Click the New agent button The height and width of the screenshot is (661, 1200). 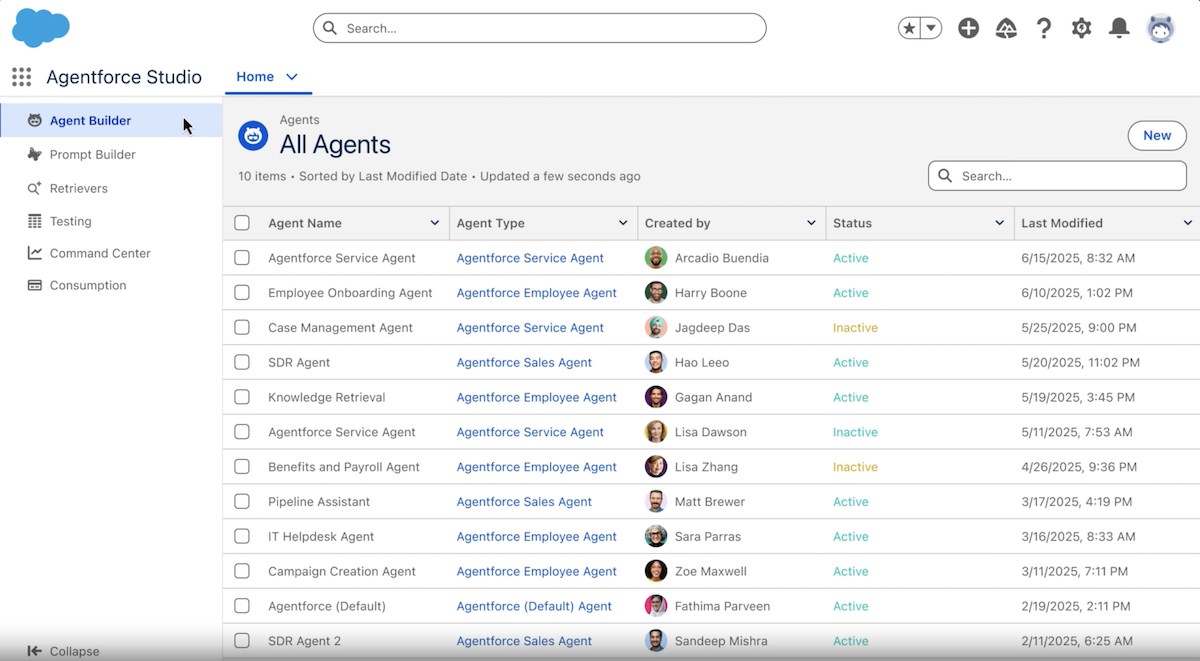coord(1157,136)
